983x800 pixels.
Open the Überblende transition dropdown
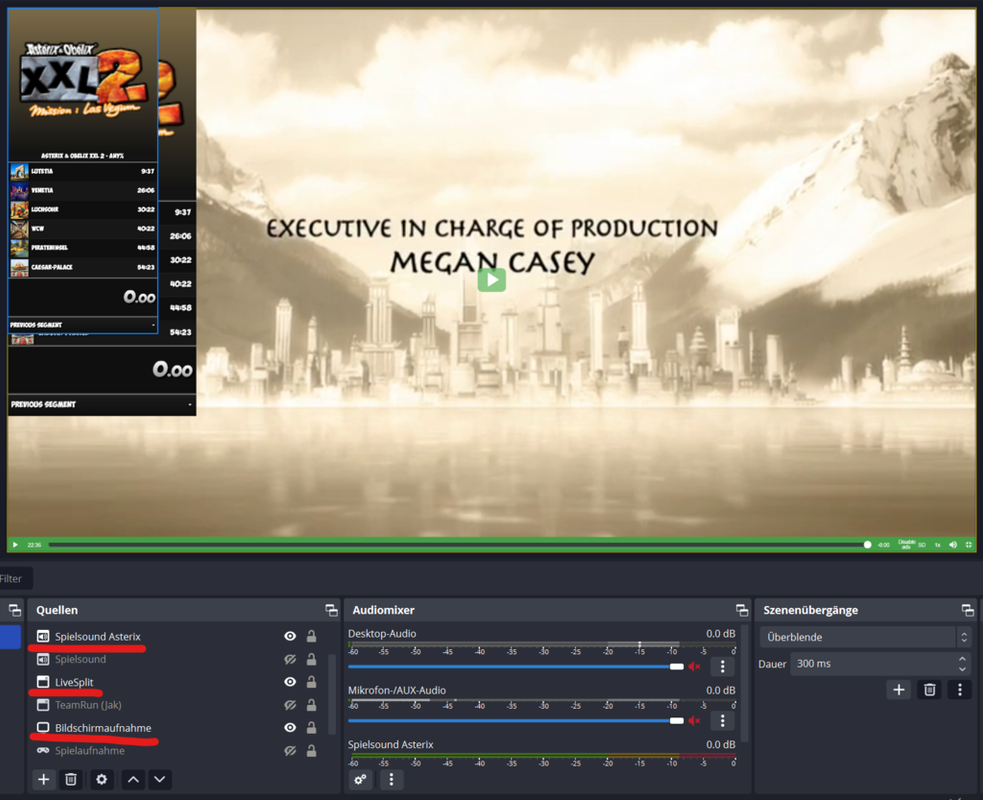pyautogui.click(x=865, y=637)
